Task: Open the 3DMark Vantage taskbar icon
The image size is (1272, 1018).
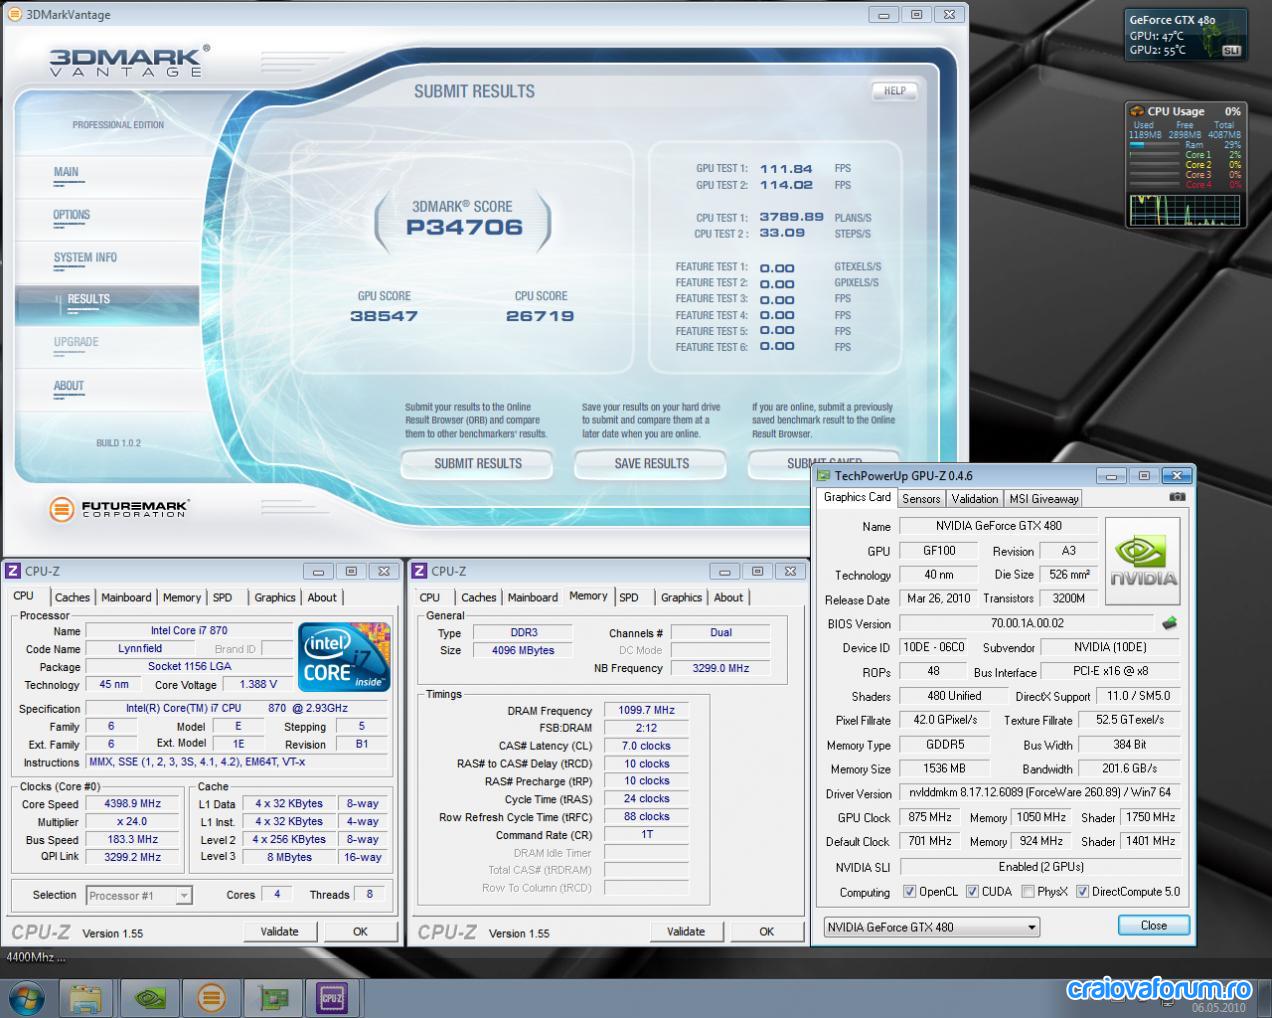Action: [211, 998]
